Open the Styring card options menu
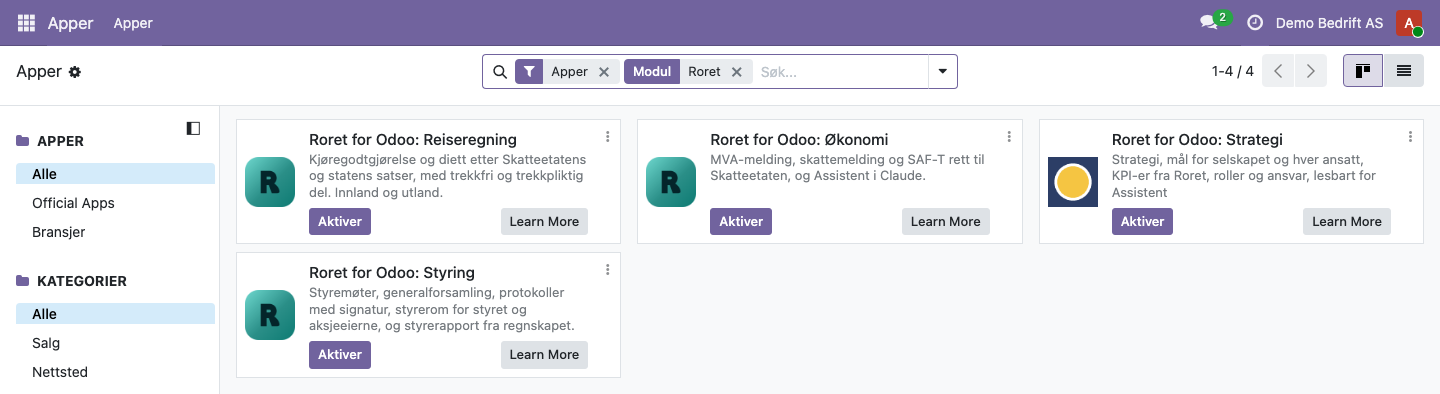 (607, 270)
